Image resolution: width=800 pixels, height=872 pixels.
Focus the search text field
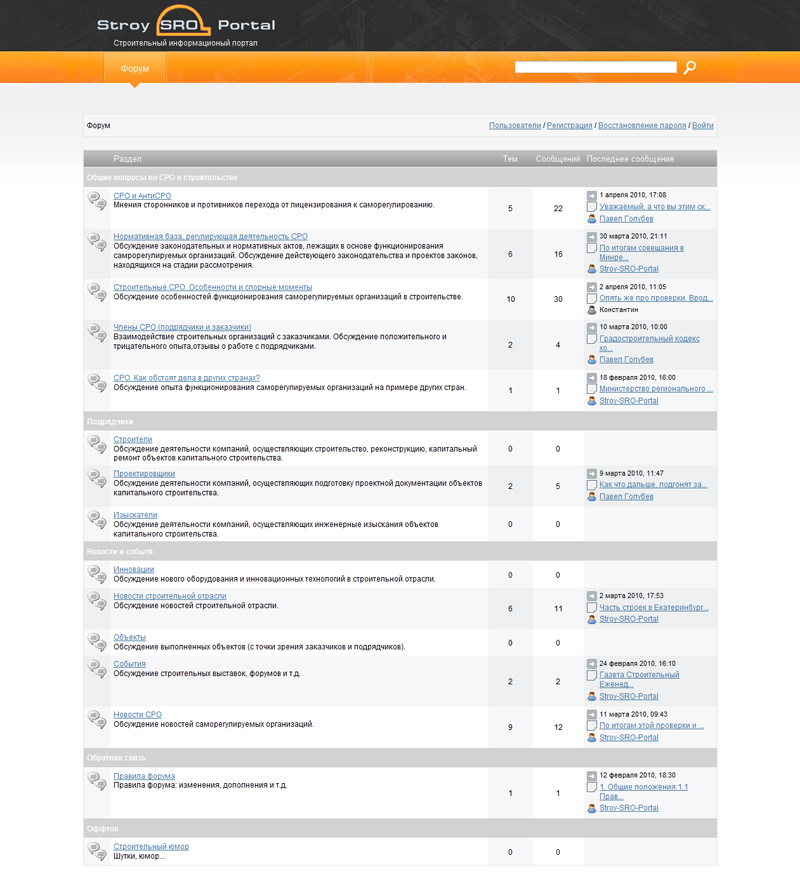point(596,68)
